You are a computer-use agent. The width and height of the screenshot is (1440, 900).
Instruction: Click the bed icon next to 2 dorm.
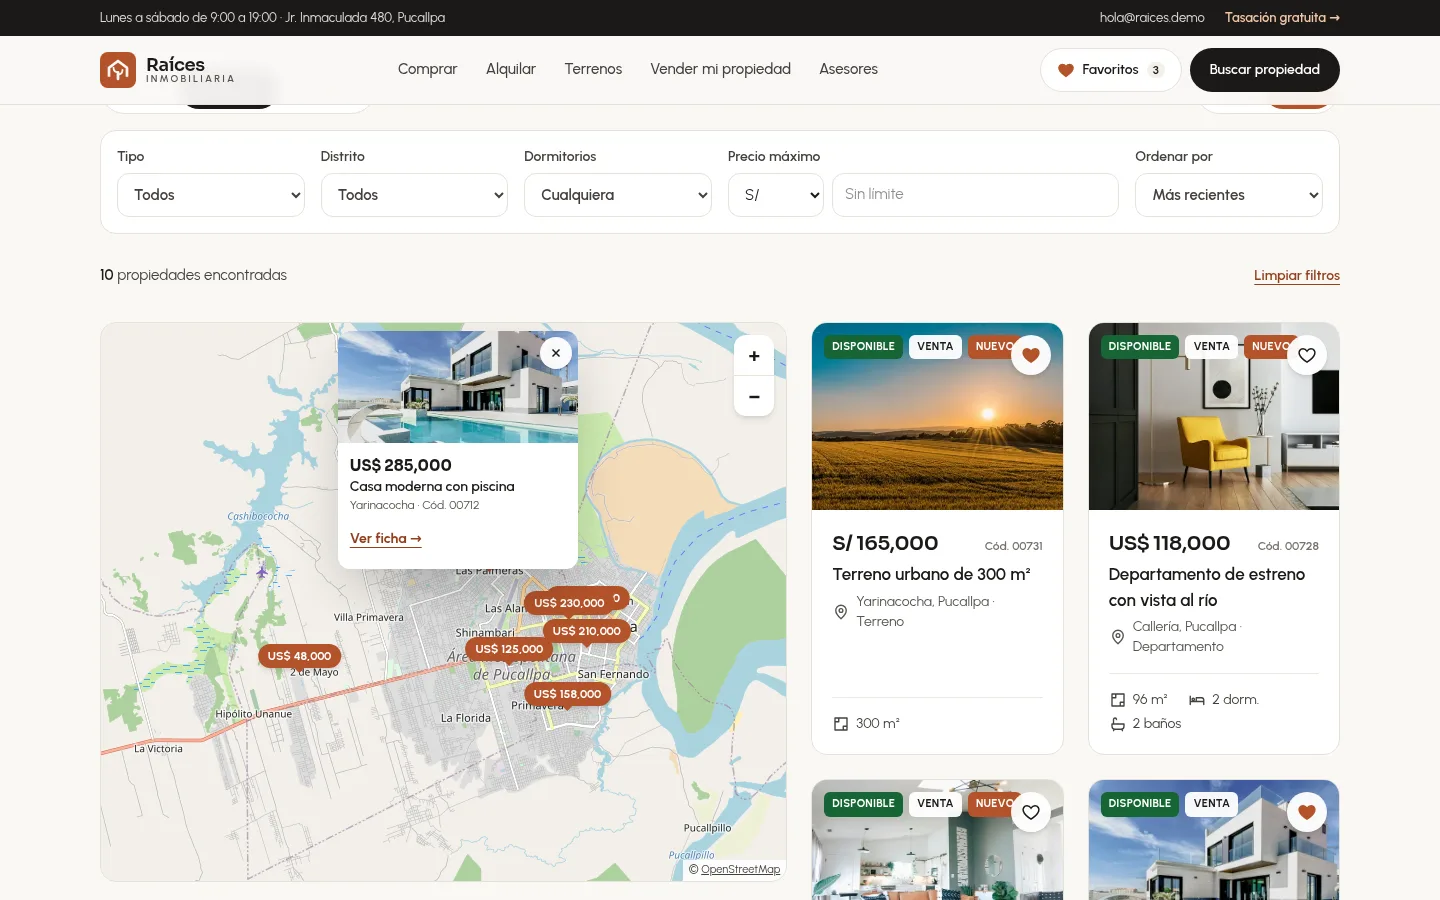(1197, 700)
